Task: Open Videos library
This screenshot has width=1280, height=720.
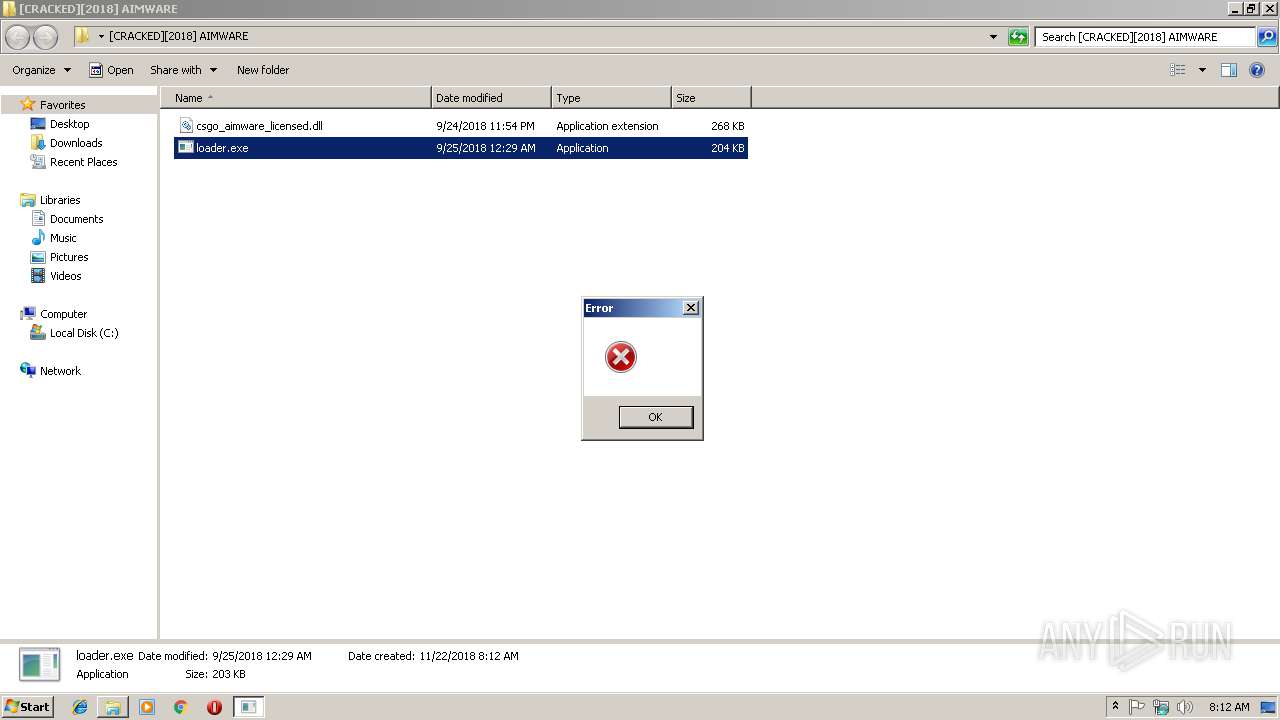Action: [65, 276]
